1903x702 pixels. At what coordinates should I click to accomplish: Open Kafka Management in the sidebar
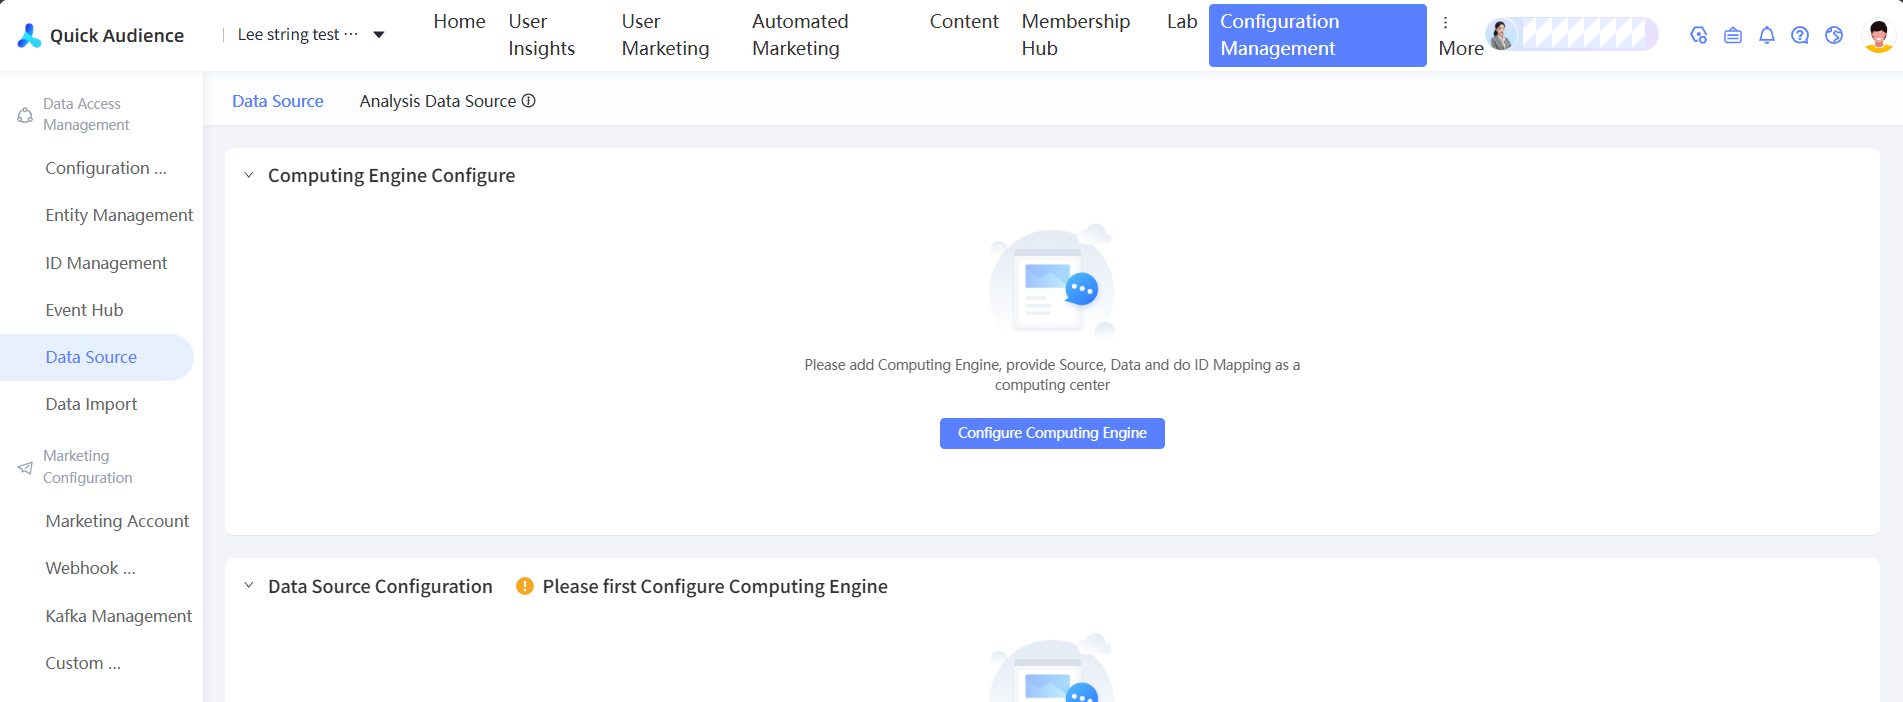click(x=118, y=616)
